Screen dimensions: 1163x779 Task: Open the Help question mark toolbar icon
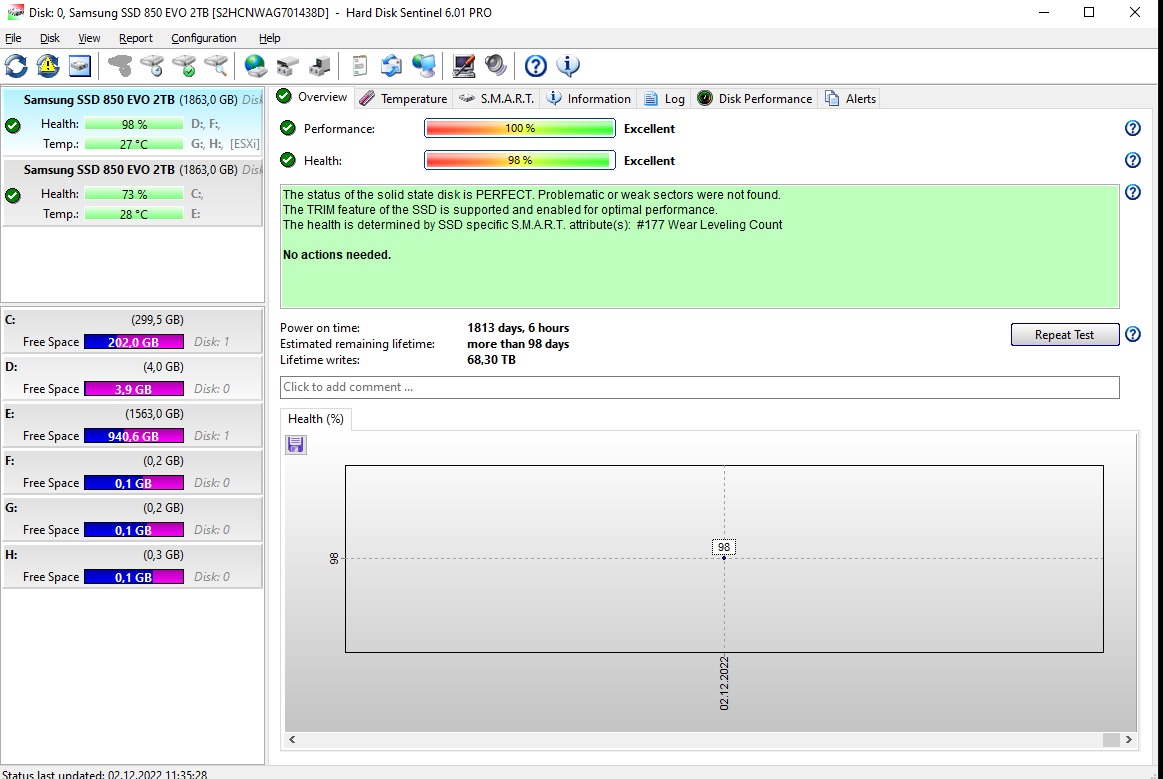(536, 66)
